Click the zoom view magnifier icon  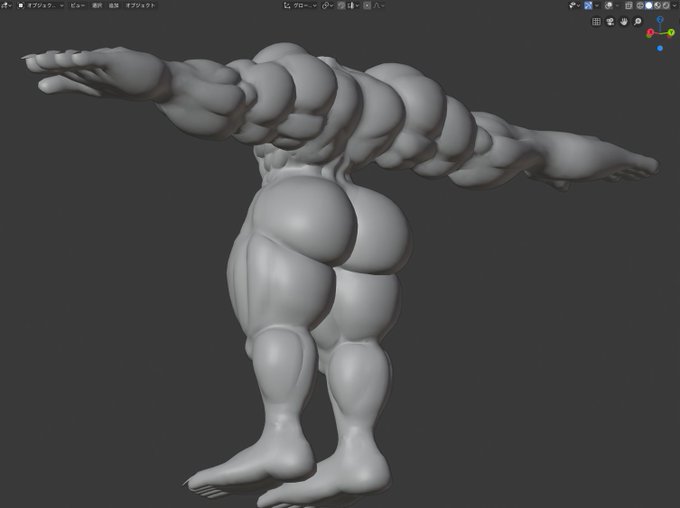coord(638,21)
